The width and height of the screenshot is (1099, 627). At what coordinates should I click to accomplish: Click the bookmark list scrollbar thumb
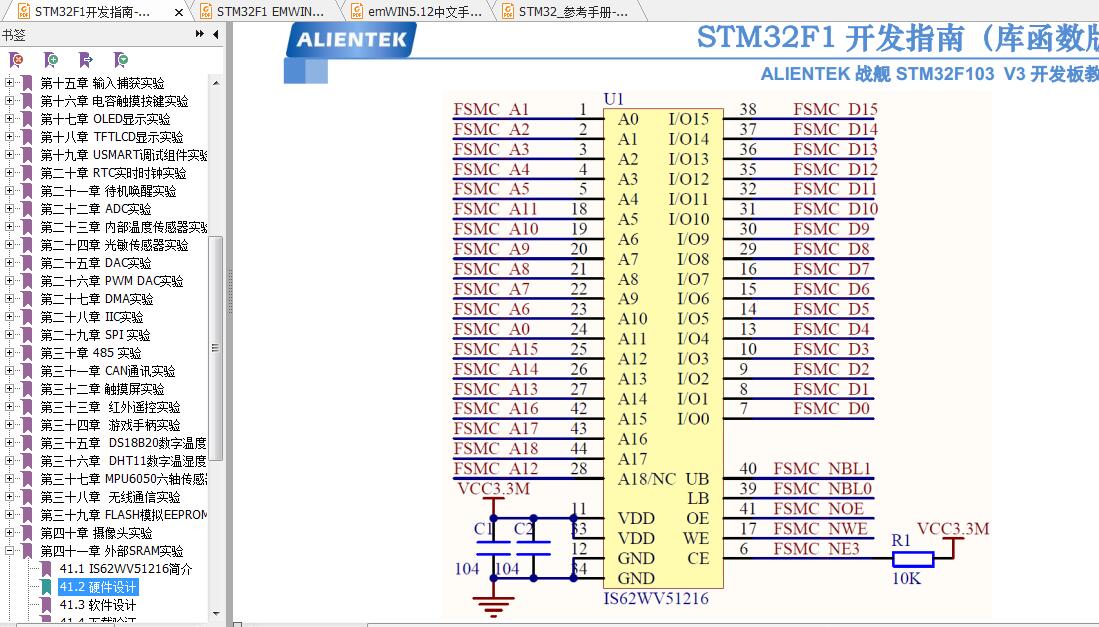(216, 348)
